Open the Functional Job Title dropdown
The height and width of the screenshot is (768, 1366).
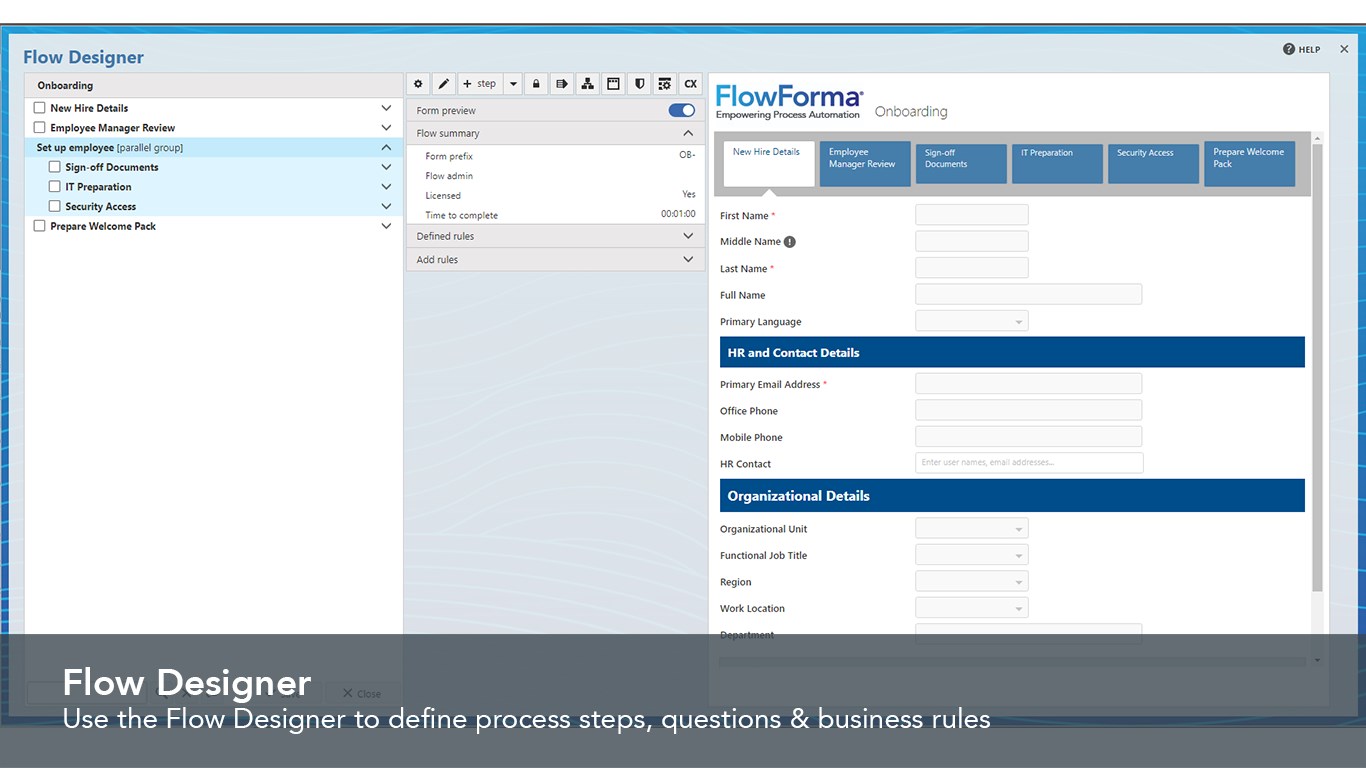pos(972,555)
